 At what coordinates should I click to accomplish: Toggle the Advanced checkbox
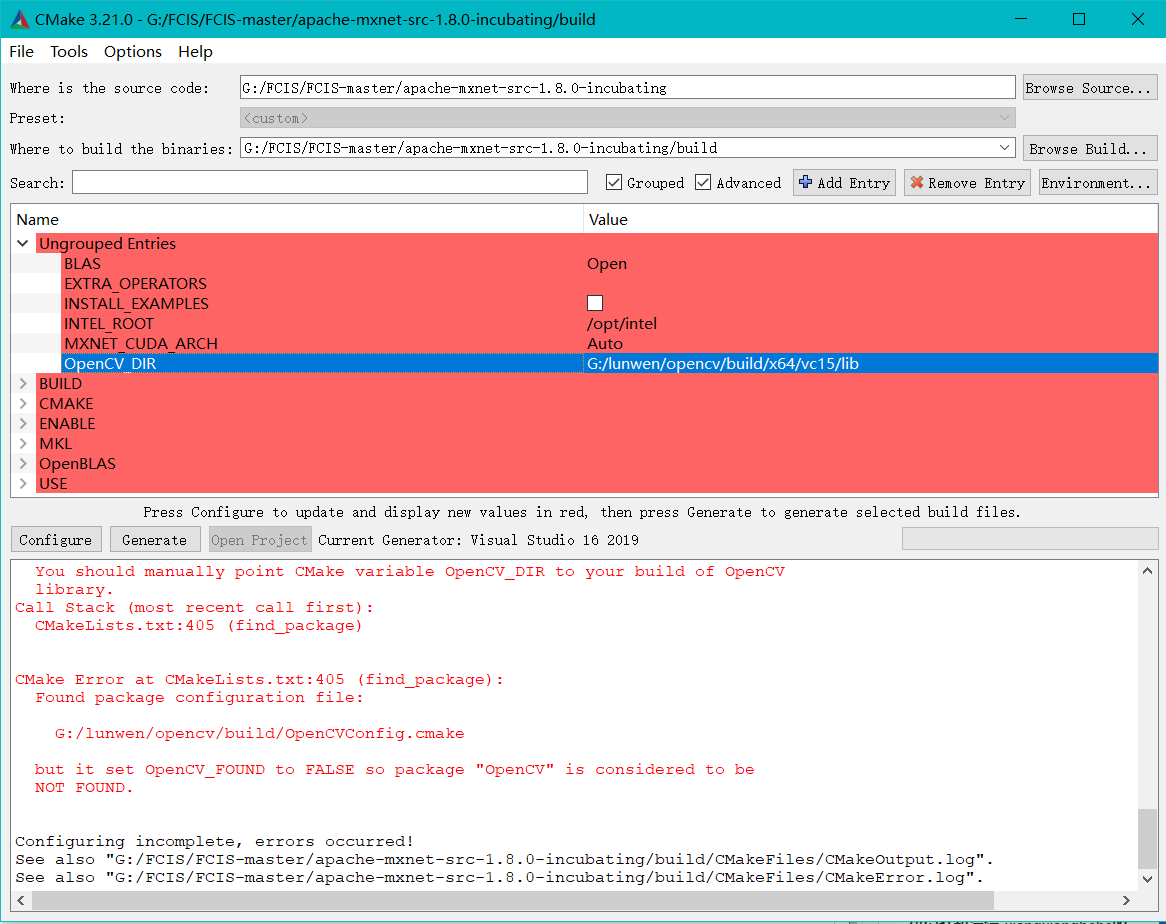(703, 182)
